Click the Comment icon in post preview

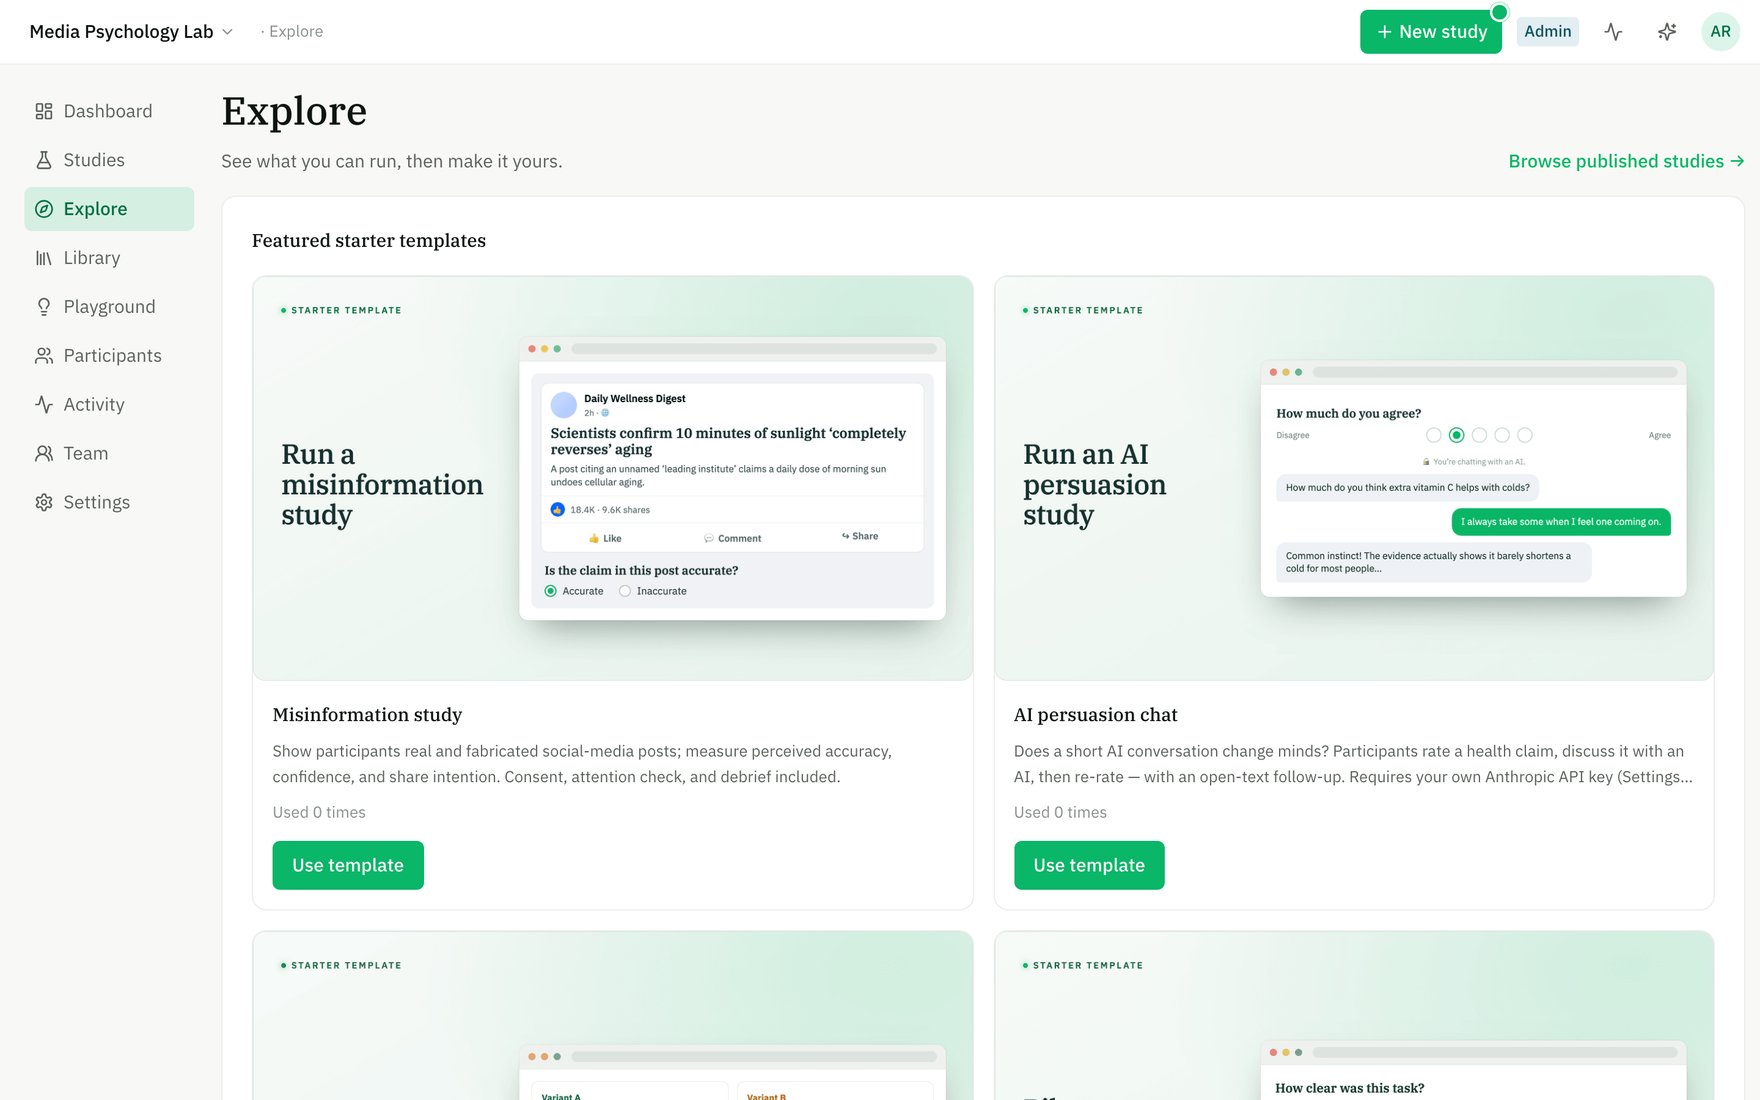(709, 538)
